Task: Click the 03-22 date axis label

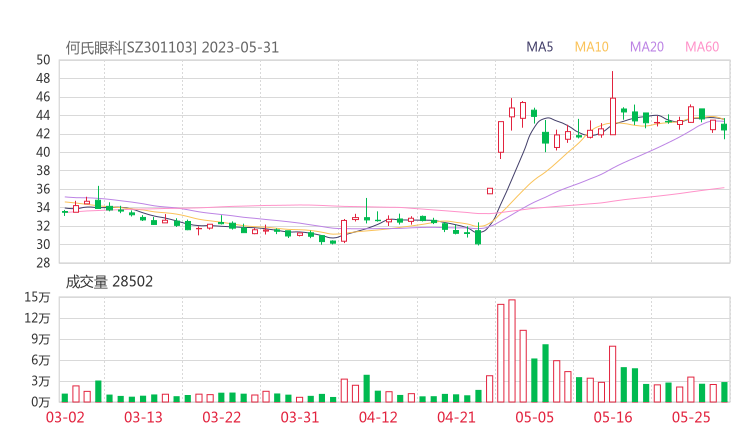Action: pos(222,417)
